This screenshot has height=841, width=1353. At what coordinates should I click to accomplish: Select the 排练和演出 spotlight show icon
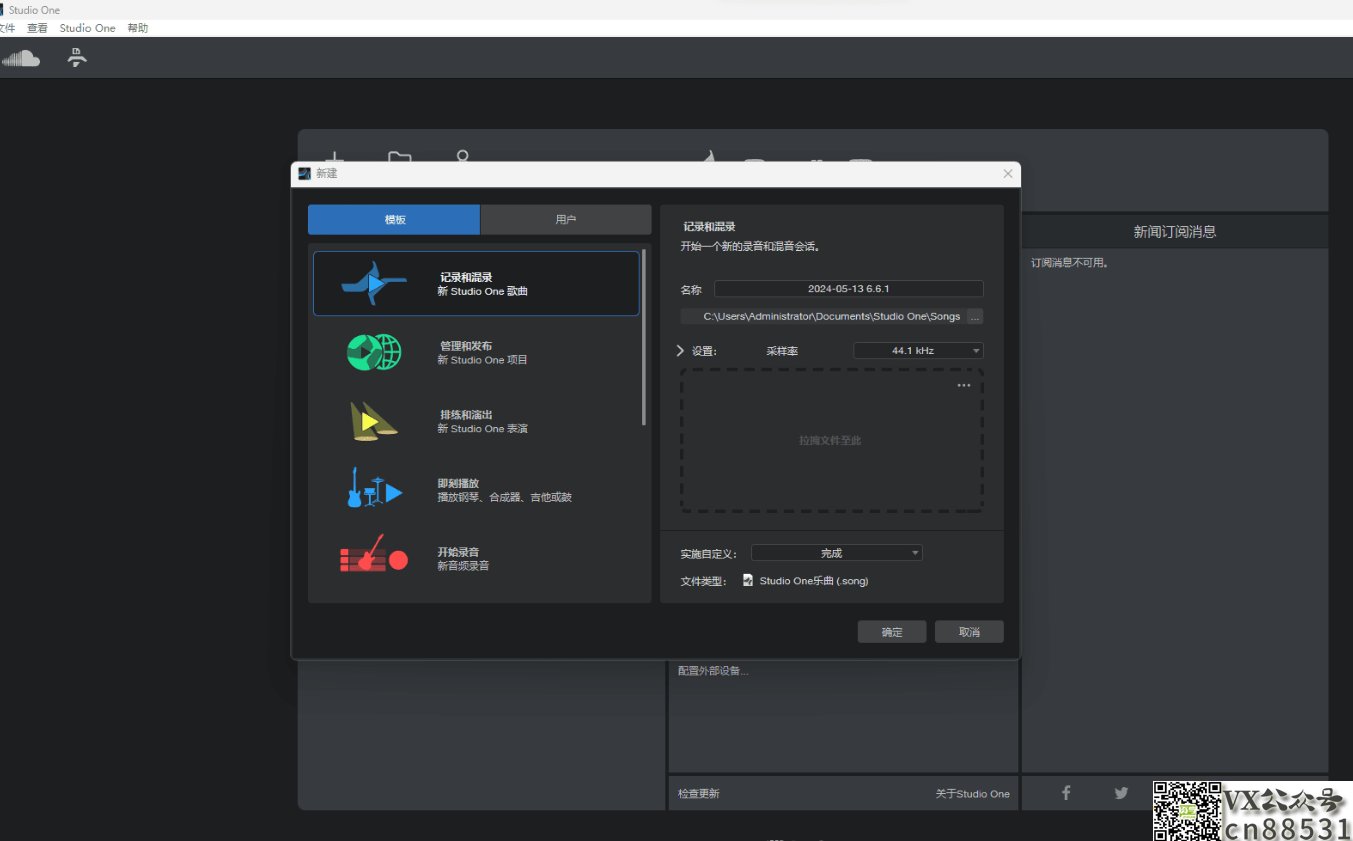click(x=373, y=421)
